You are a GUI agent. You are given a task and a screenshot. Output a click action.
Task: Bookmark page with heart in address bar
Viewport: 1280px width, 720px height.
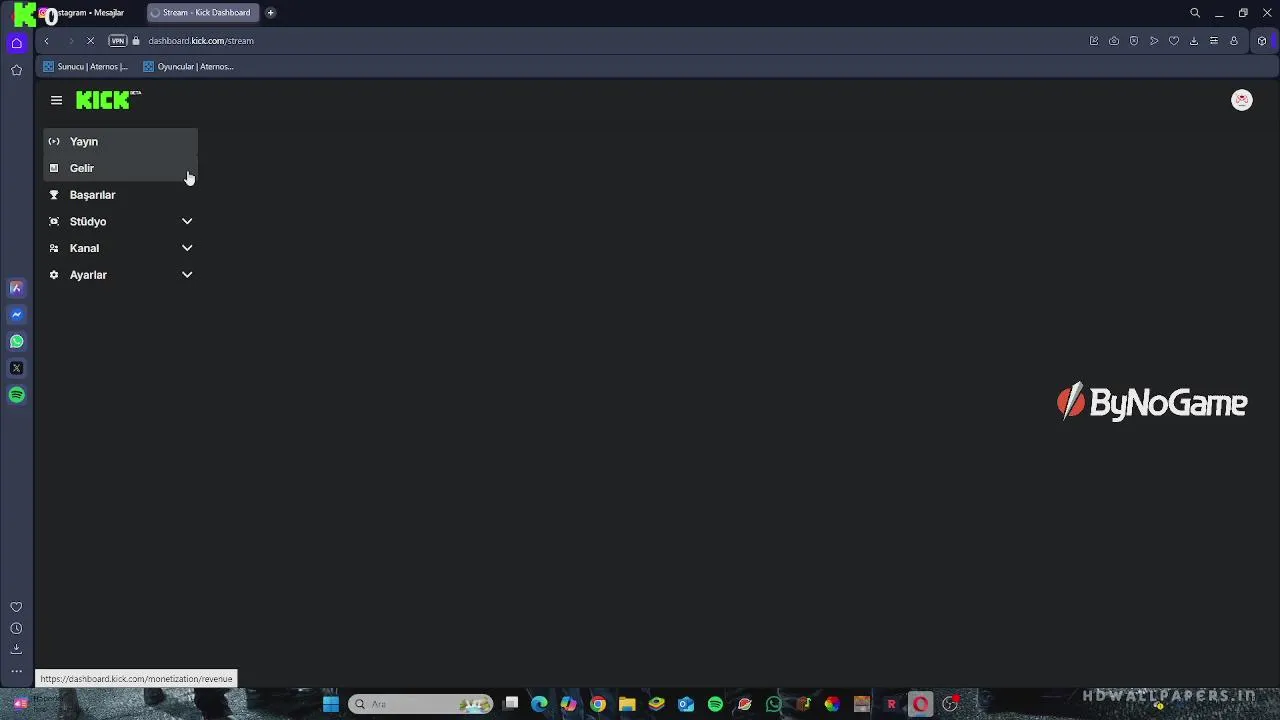pyautogui.click(x=1174, y=41)
